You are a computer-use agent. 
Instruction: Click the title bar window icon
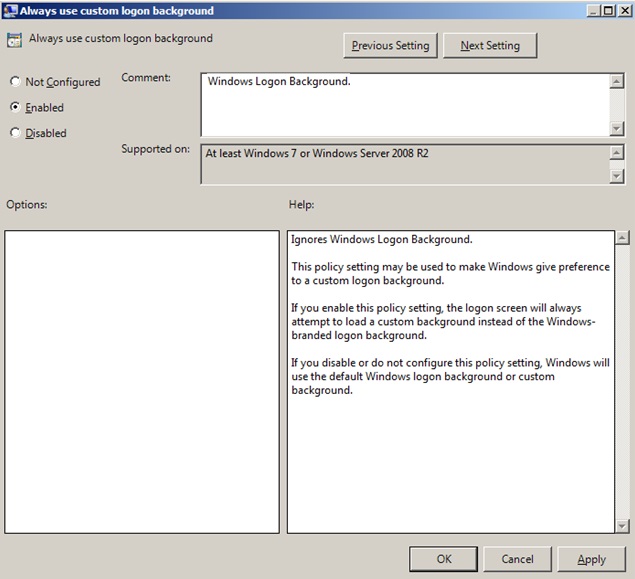[x=10, y=11]
